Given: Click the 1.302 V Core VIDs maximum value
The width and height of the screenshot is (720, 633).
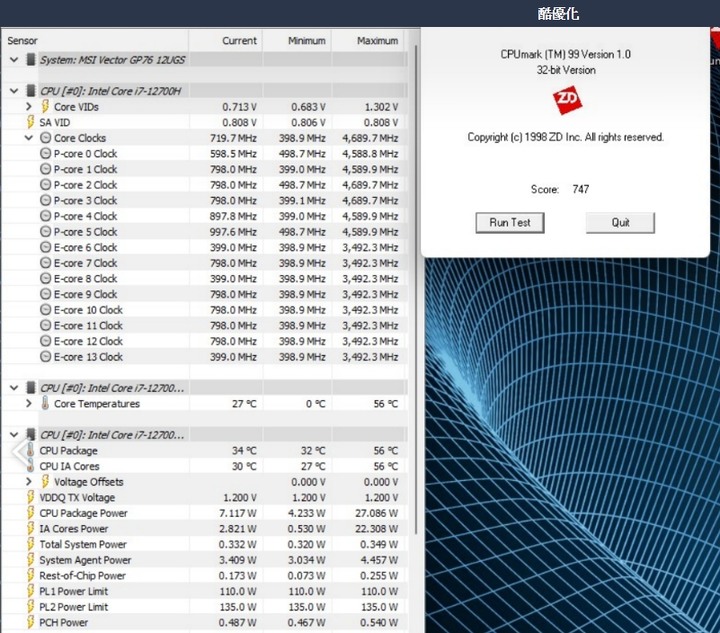Looking at the screenshot, I should click(x=381, y=106).
